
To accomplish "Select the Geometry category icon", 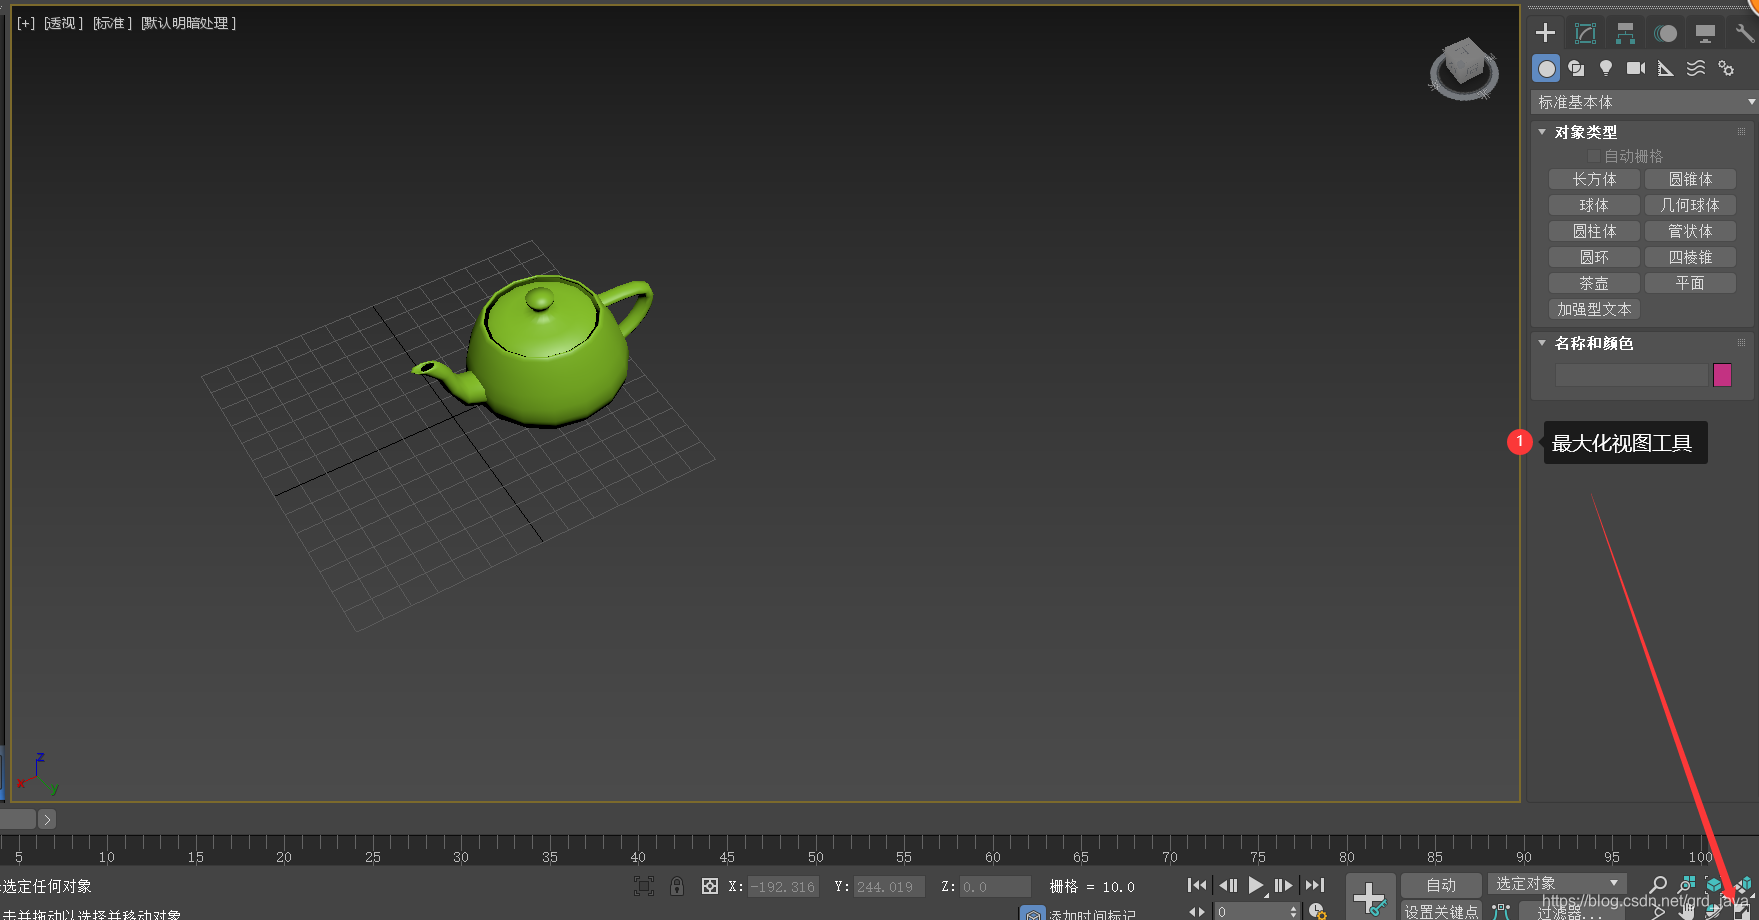I will coord(1546,68).
